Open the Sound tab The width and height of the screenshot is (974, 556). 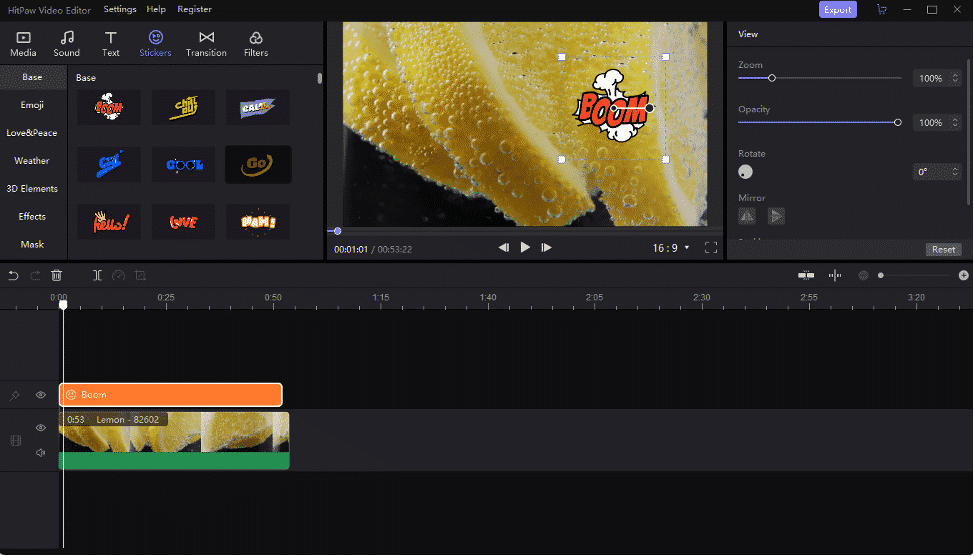click(x=66, y=44)
